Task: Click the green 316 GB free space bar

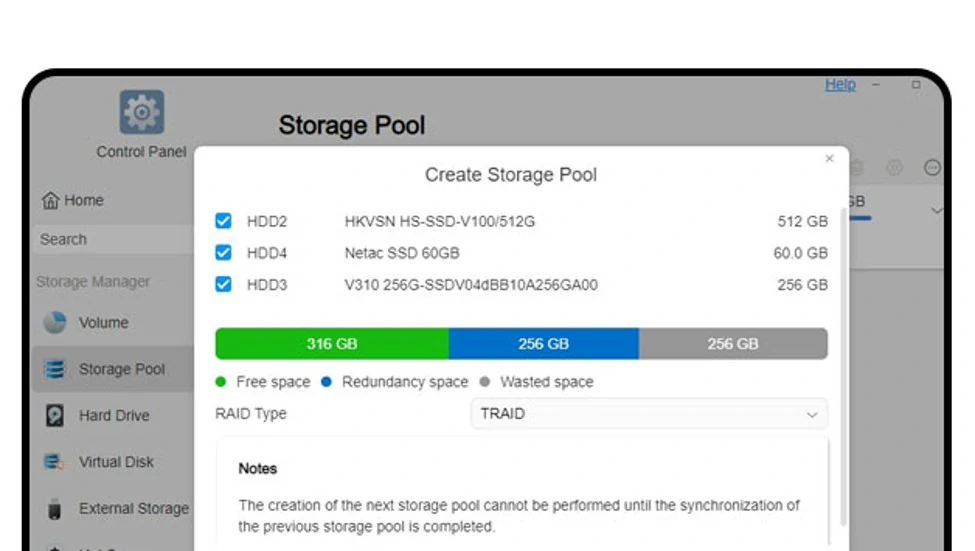Action: [x=332, y=344]
